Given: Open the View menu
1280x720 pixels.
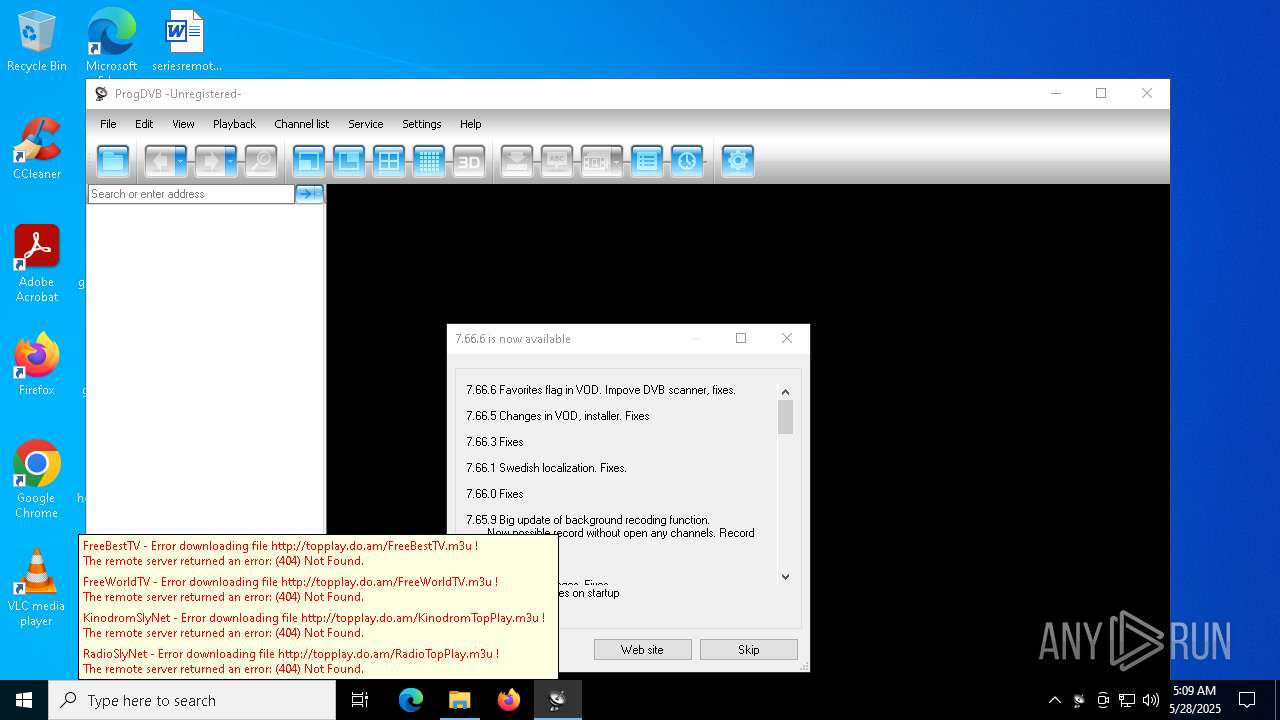Looking at the screenshot, I should pyautogui.click(x=183, y=124).
